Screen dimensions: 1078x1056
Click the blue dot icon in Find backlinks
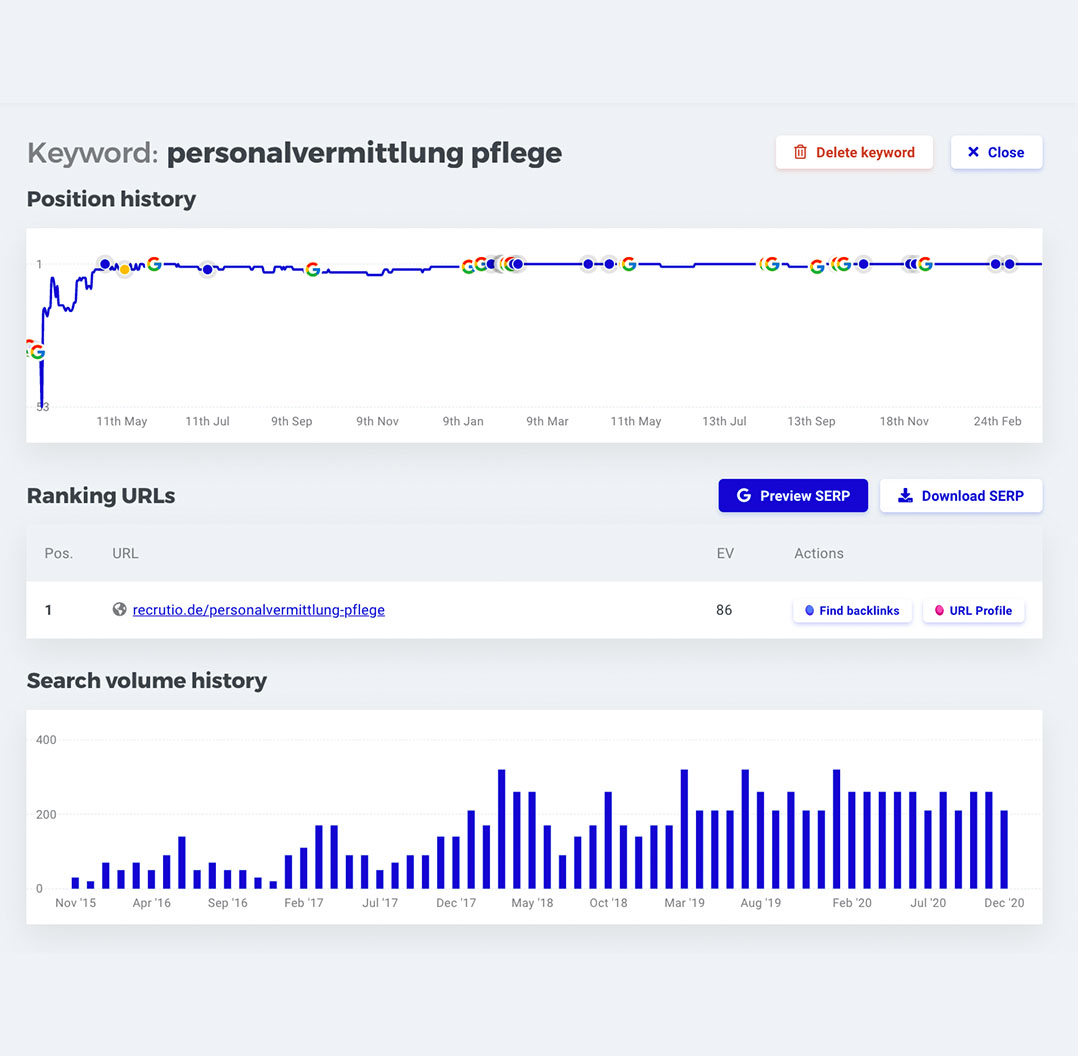tap(809, 610)
